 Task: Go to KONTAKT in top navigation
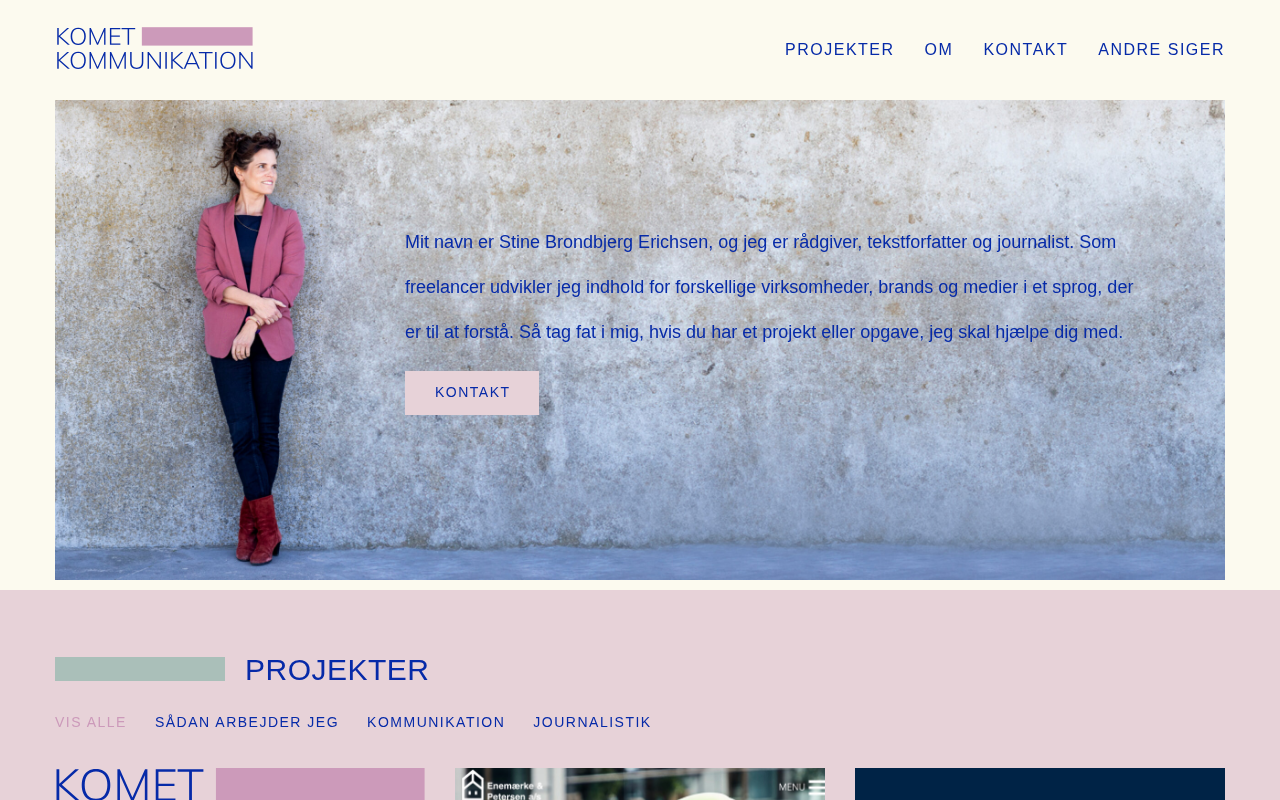point(1025,50)
